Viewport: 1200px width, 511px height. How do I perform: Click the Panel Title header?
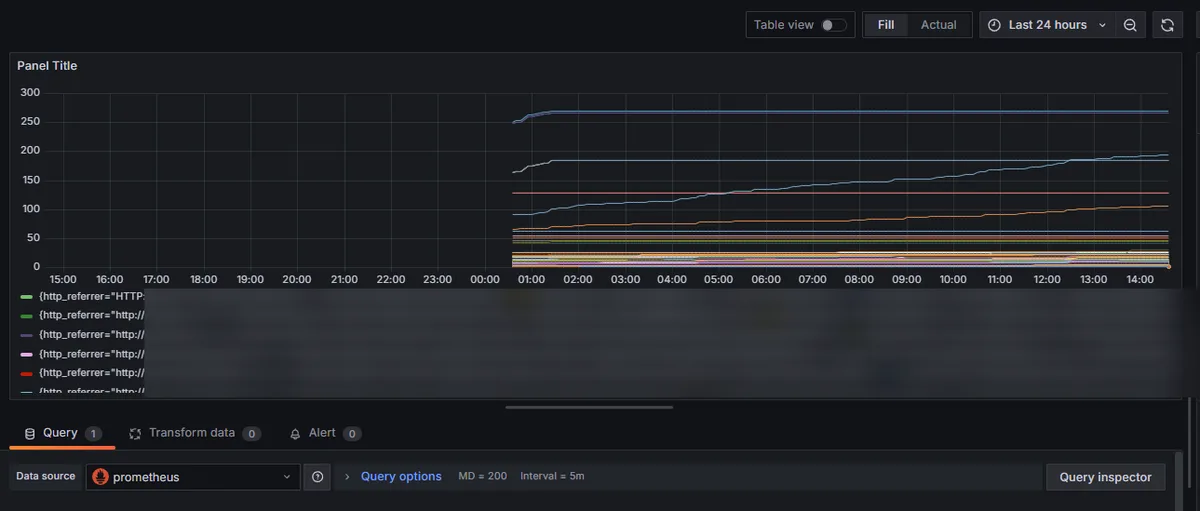click(x=47, y=66)
